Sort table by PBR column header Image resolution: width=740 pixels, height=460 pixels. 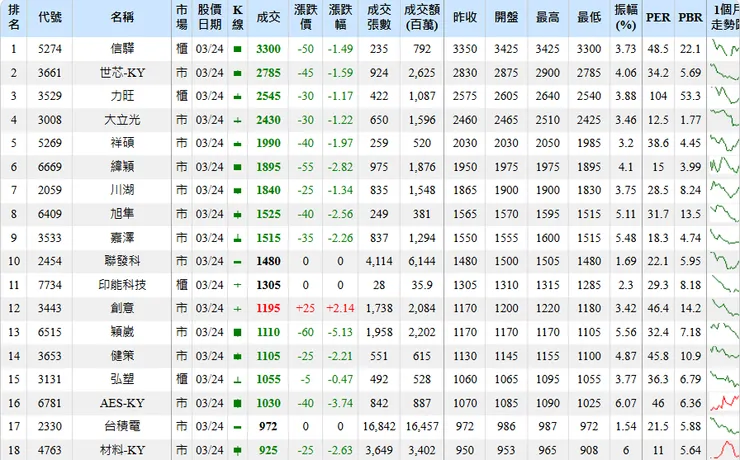tap(690, 17)
